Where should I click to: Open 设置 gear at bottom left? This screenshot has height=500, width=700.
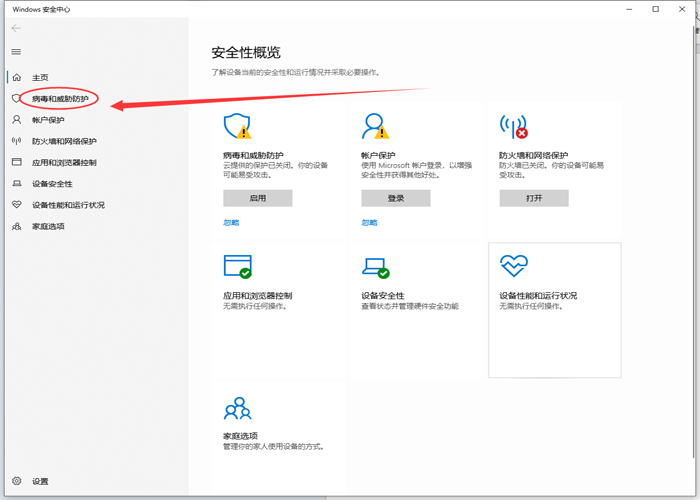[40, 481]
